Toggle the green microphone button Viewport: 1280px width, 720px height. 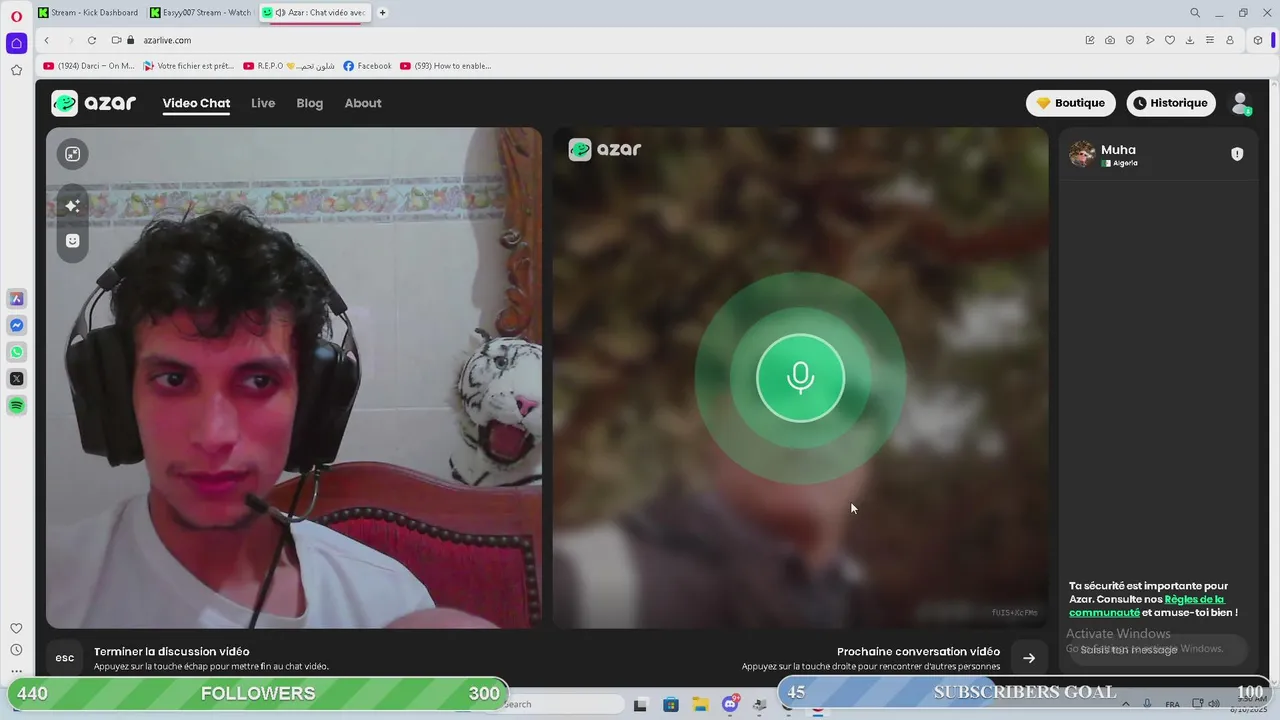click(800, 378)
